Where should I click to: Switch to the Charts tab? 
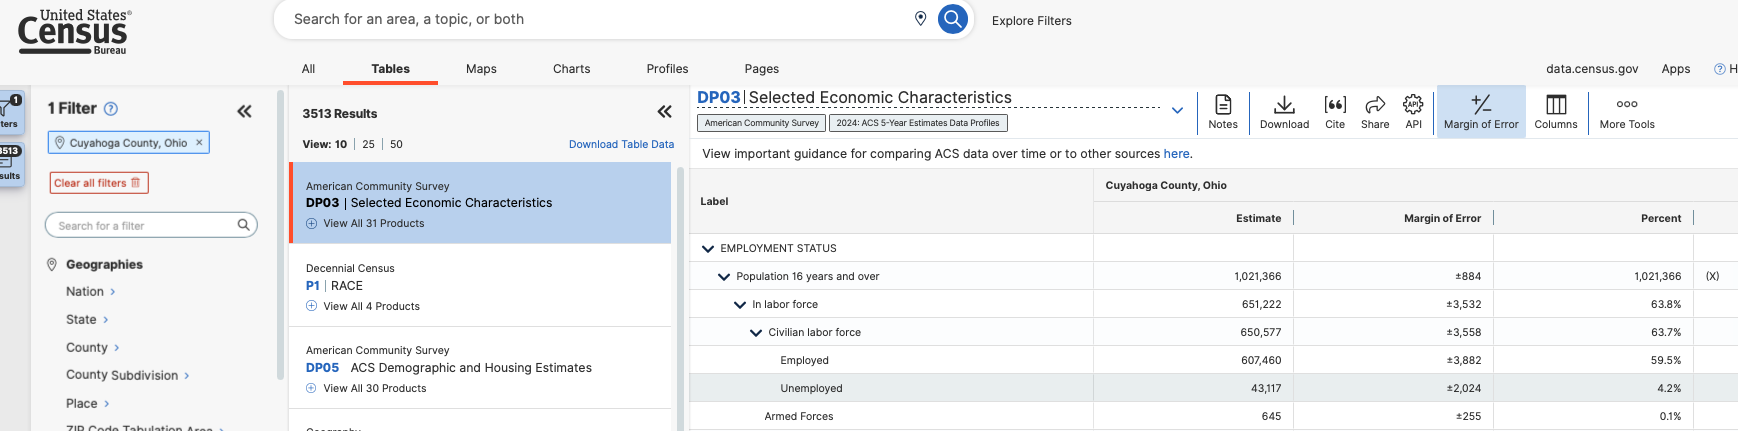click(x=571, y=68)
